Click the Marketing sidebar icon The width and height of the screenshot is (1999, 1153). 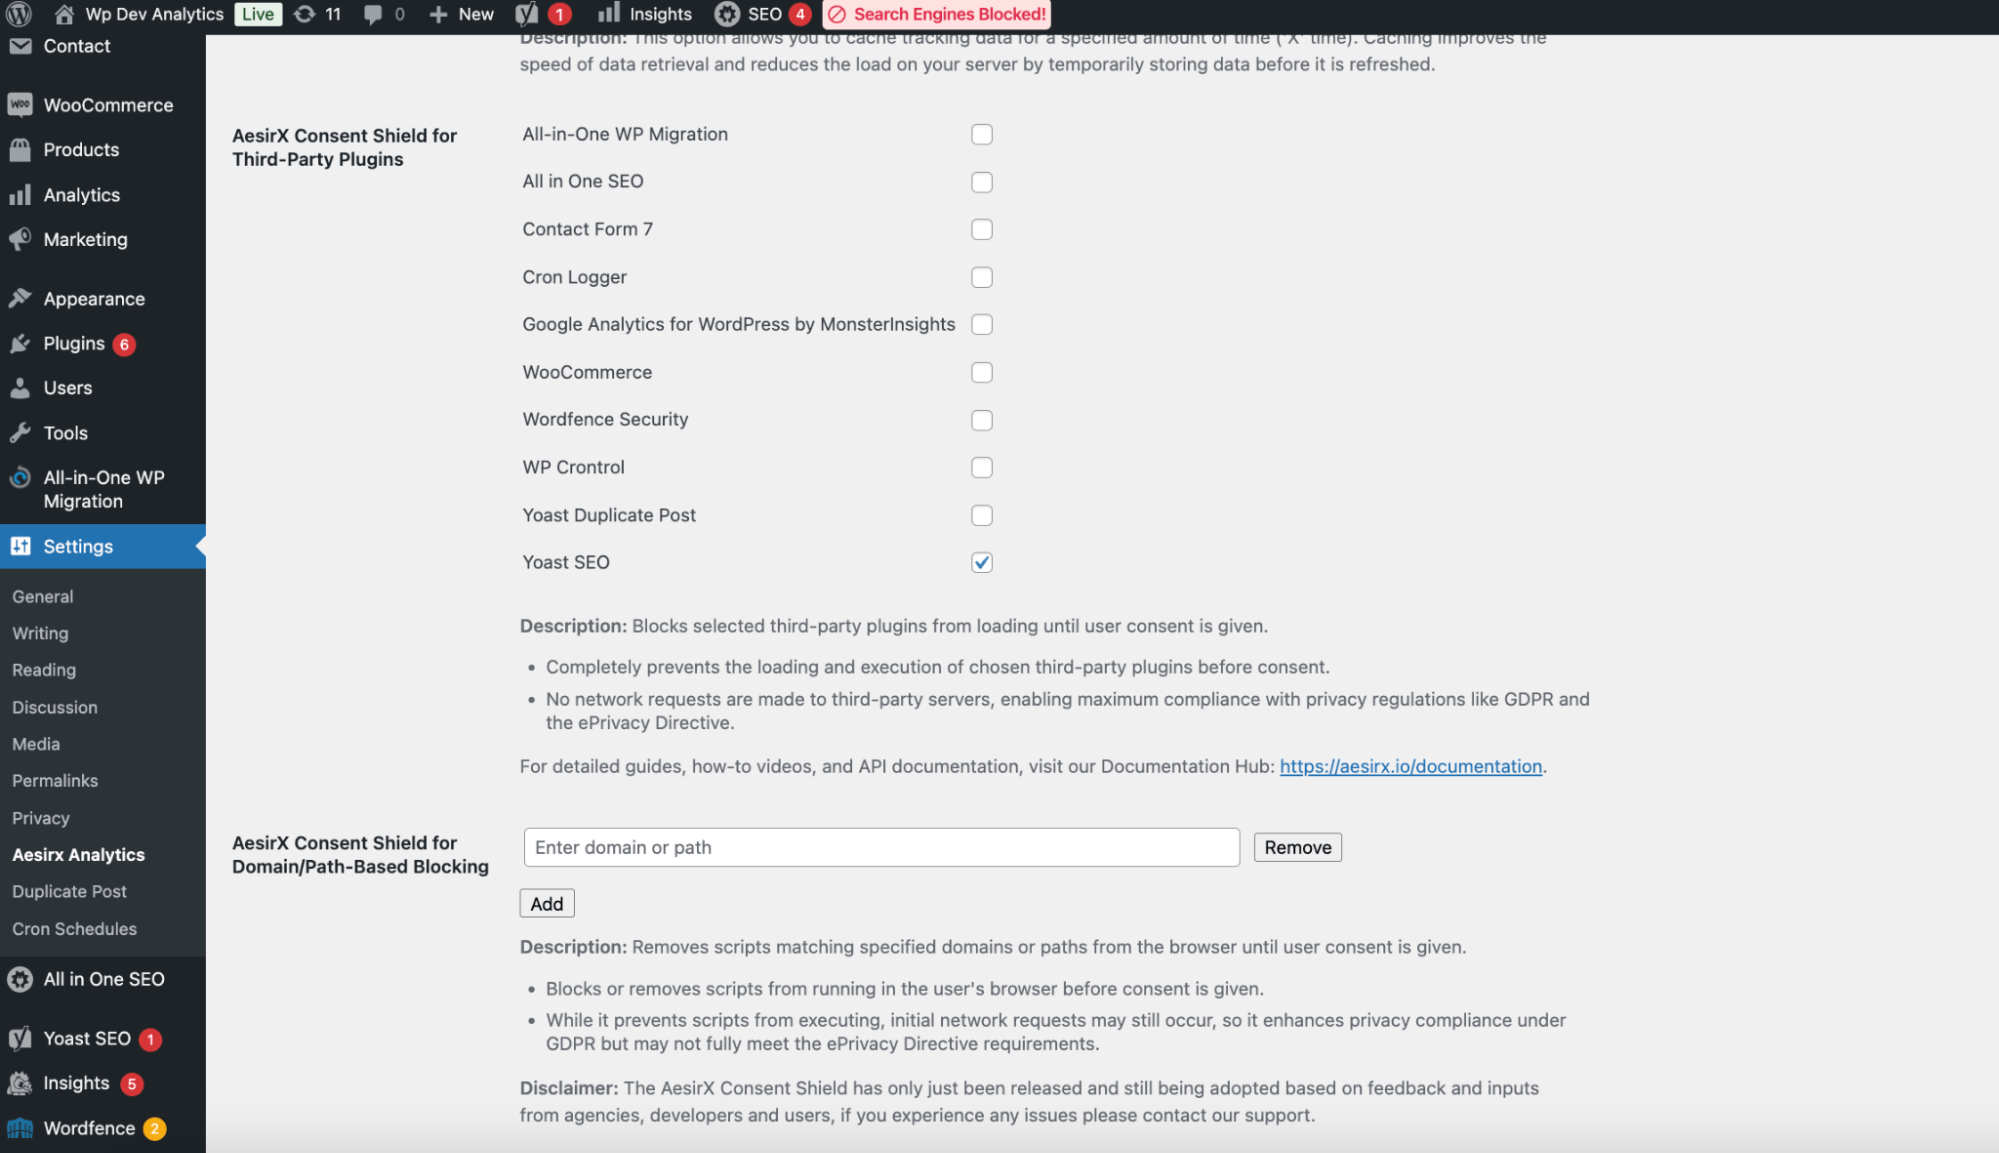point(21,239)
